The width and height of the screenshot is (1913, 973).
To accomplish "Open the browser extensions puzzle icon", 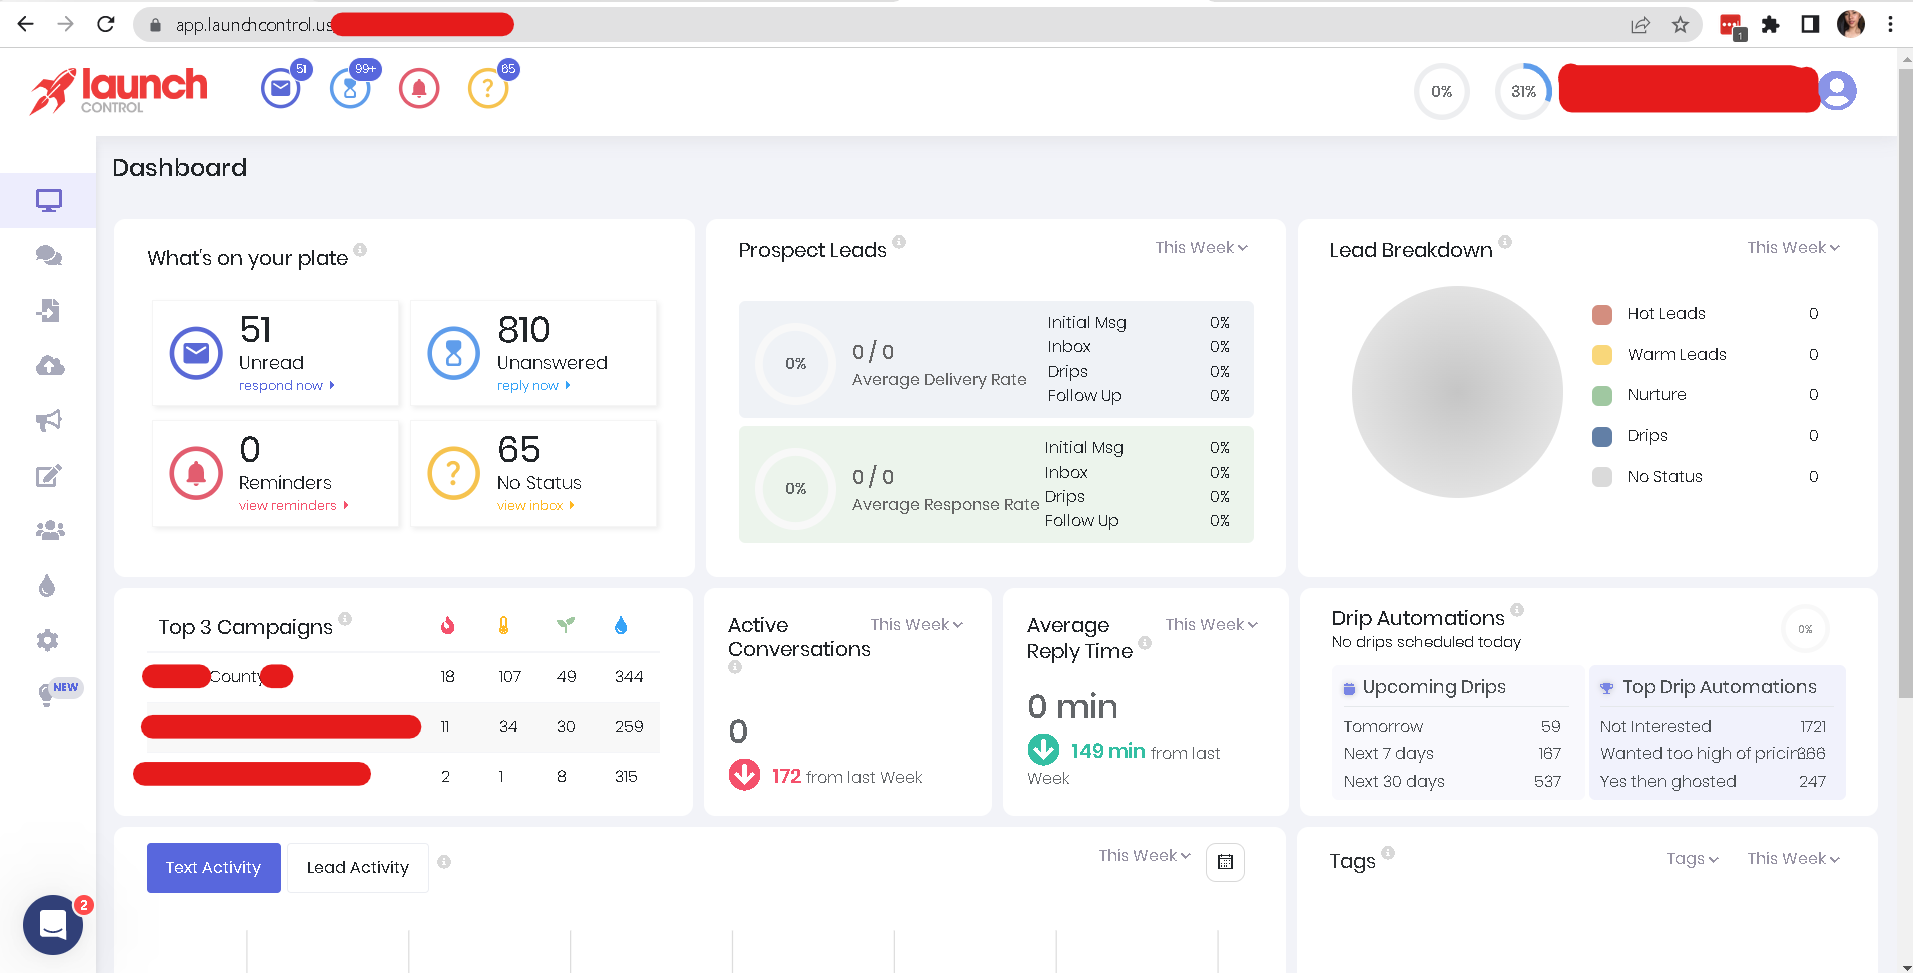I will [x=1771, y=24].
